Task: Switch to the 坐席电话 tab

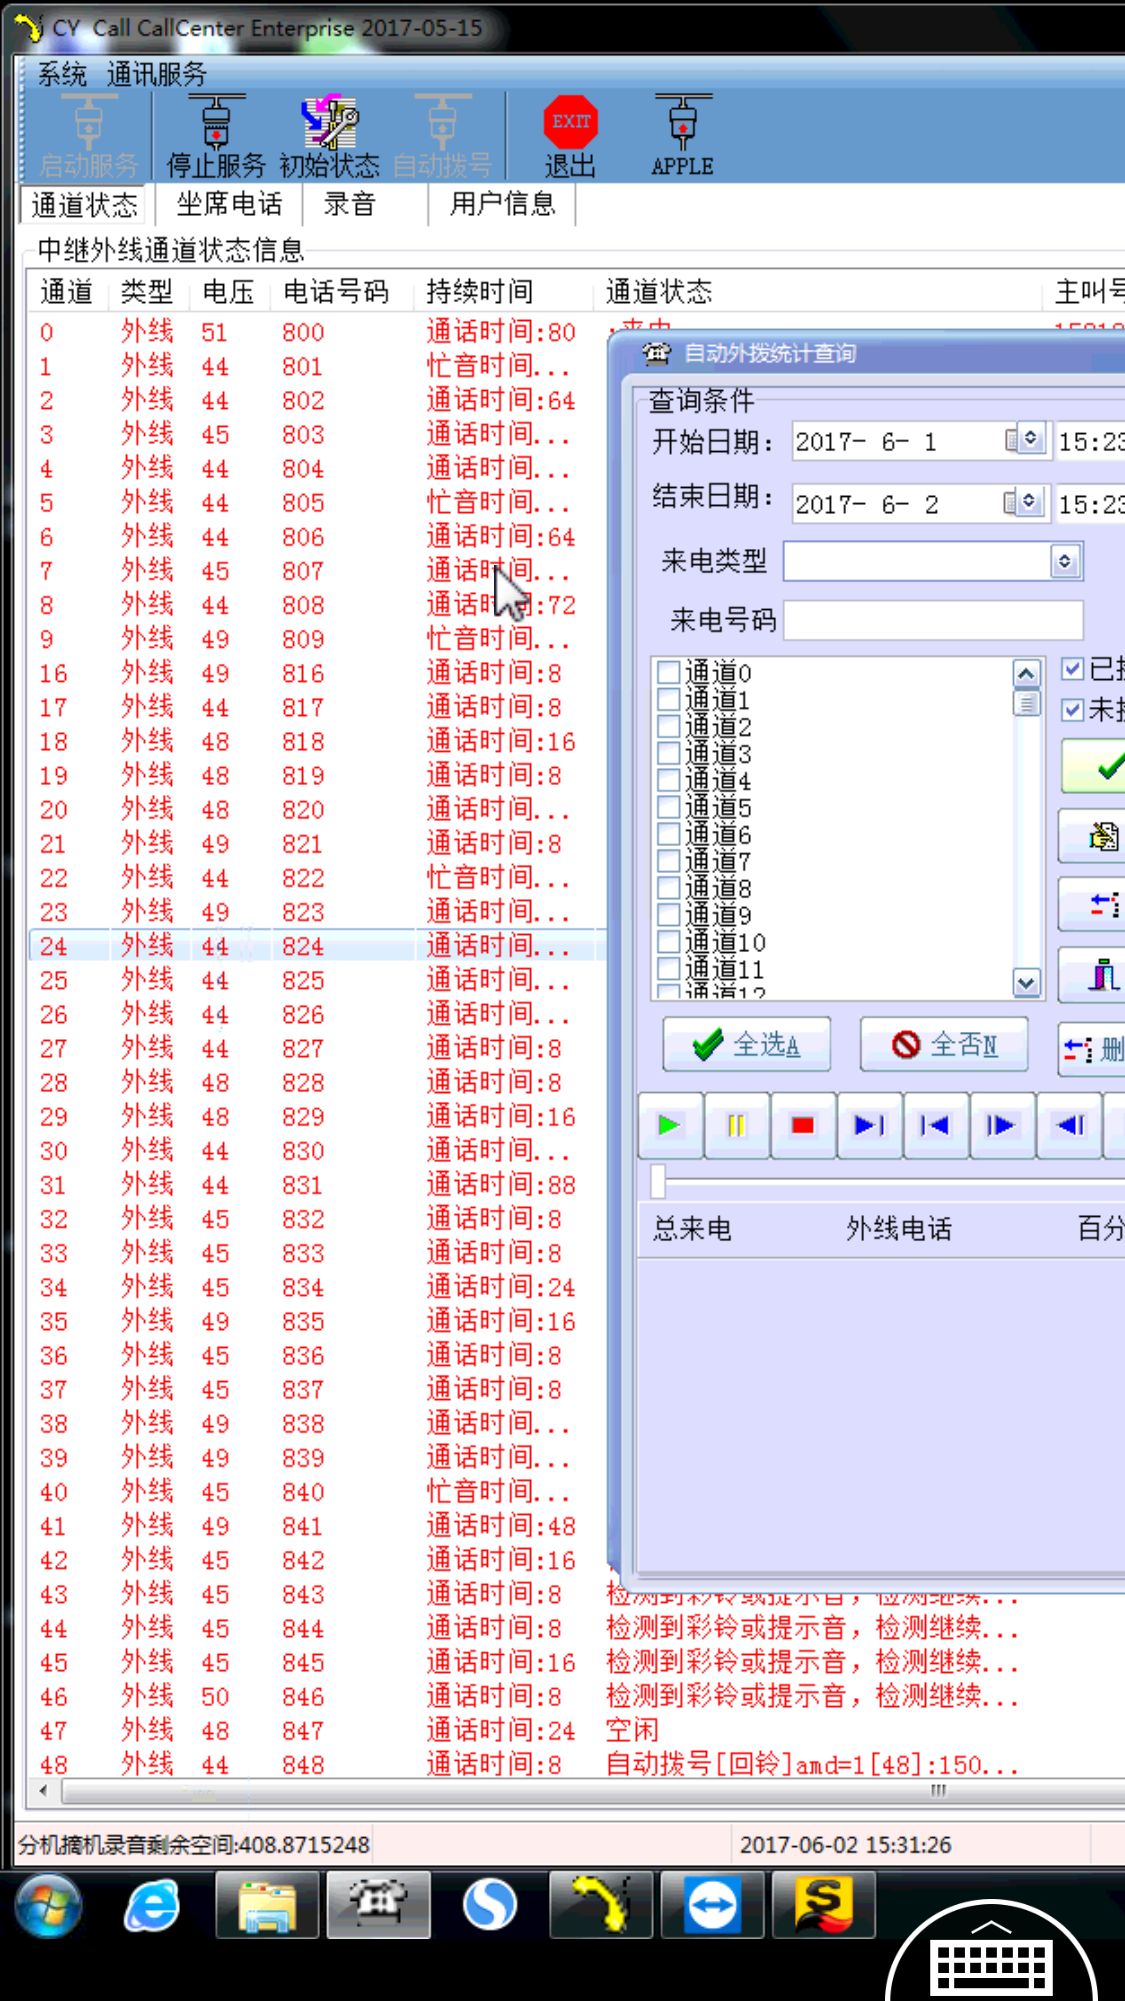Action: click(x=229, y=204)
